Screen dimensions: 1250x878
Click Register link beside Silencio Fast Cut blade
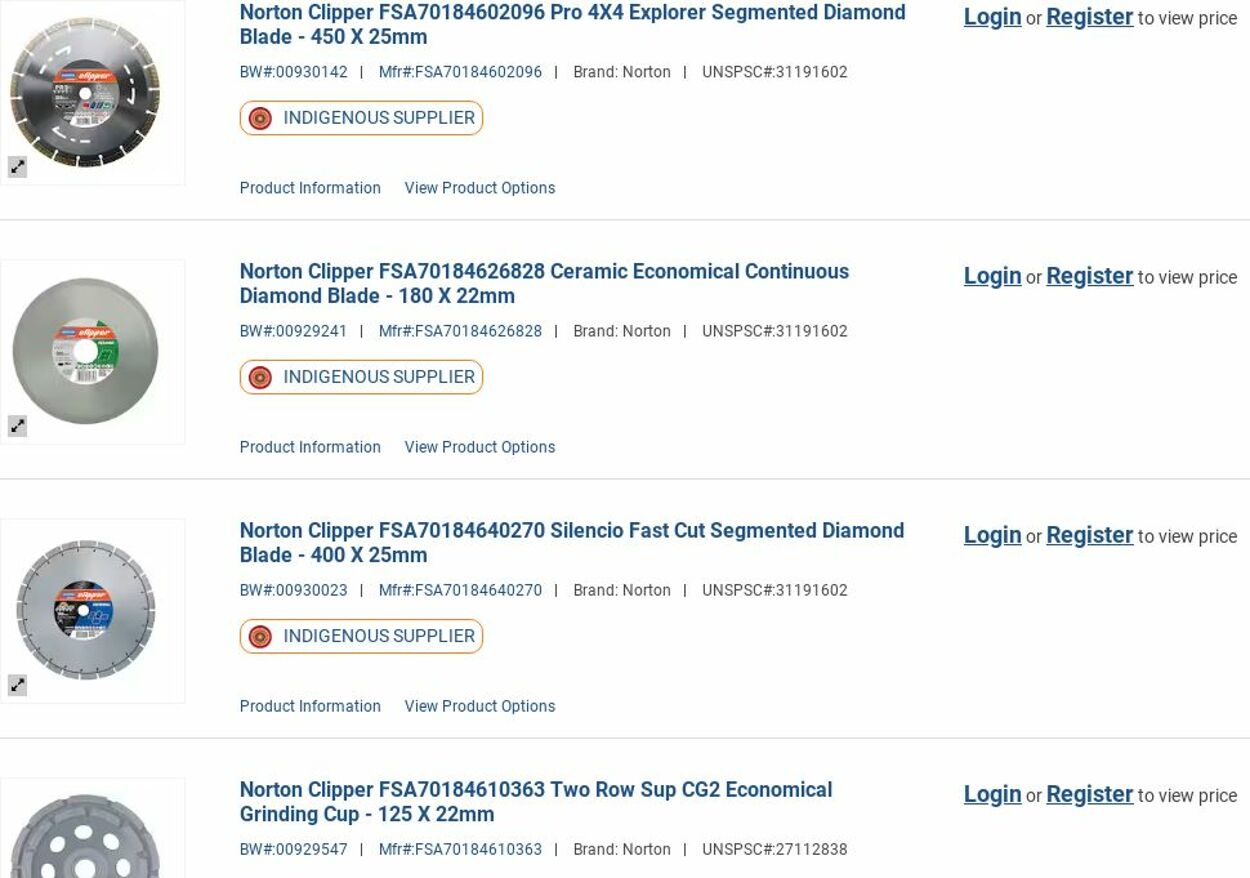(1089, 535)
